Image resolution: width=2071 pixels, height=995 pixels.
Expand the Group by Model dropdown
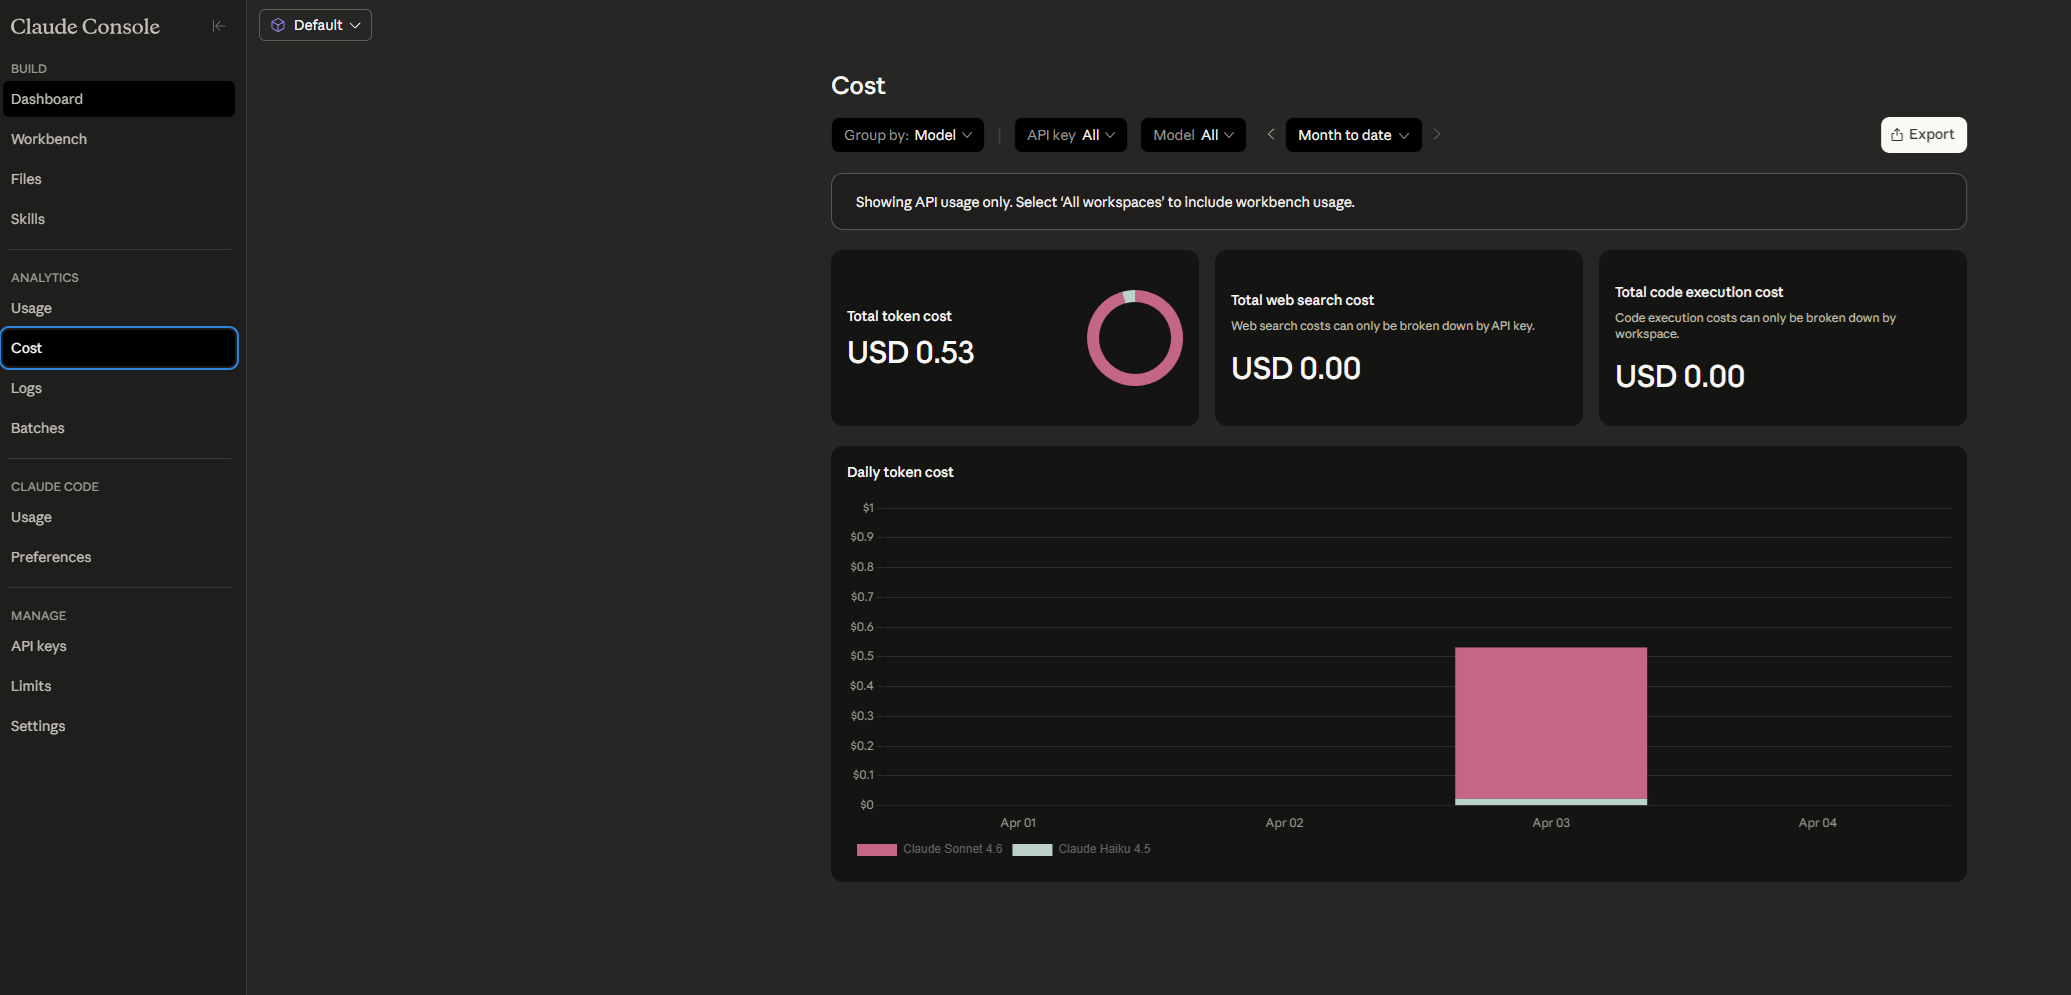[907, 135]
